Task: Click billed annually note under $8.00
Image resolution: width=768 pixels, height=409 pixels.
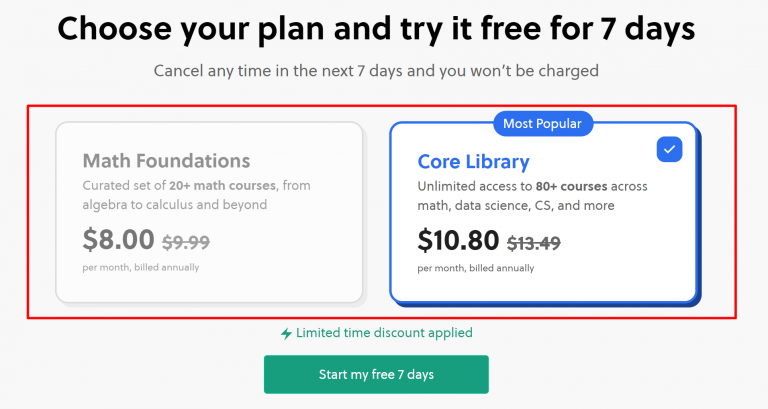Action: click(x=141, y=267)
